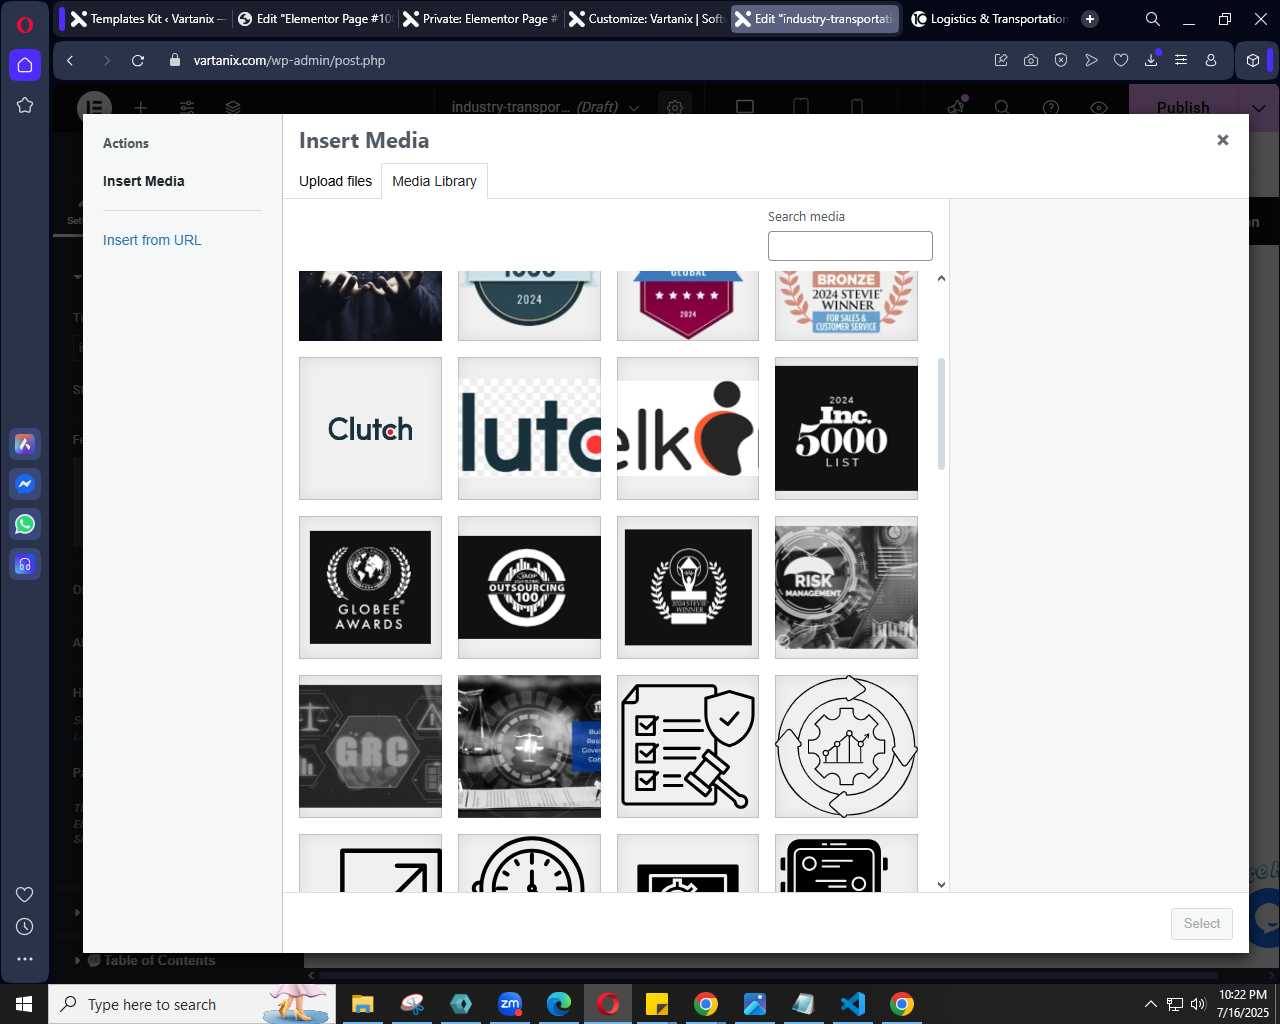Open a new browser tab
The width and height of the screenshot is (1280, 1024).
(x=1090, y=19)
